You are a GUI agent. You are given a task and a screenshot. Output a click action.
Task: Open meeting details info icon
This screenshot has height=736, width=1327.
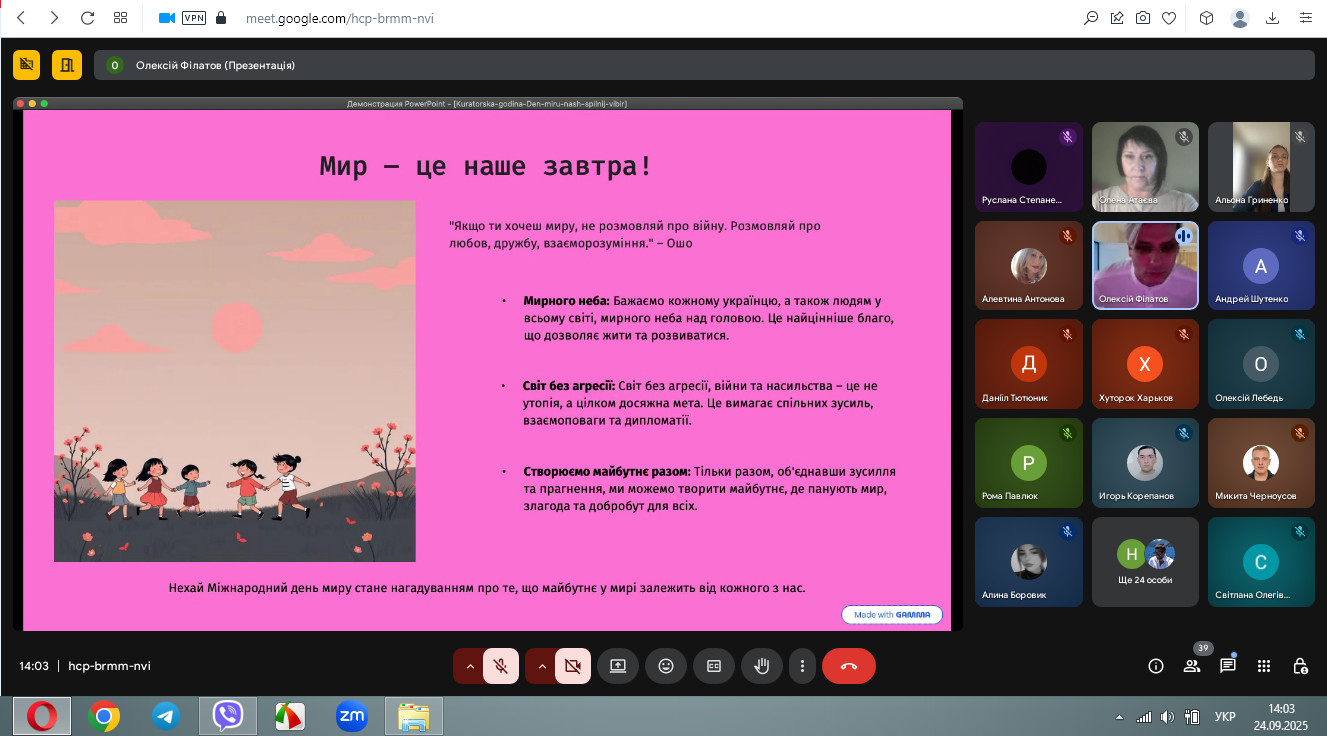pyautogui.click(x=1156, y=666)
